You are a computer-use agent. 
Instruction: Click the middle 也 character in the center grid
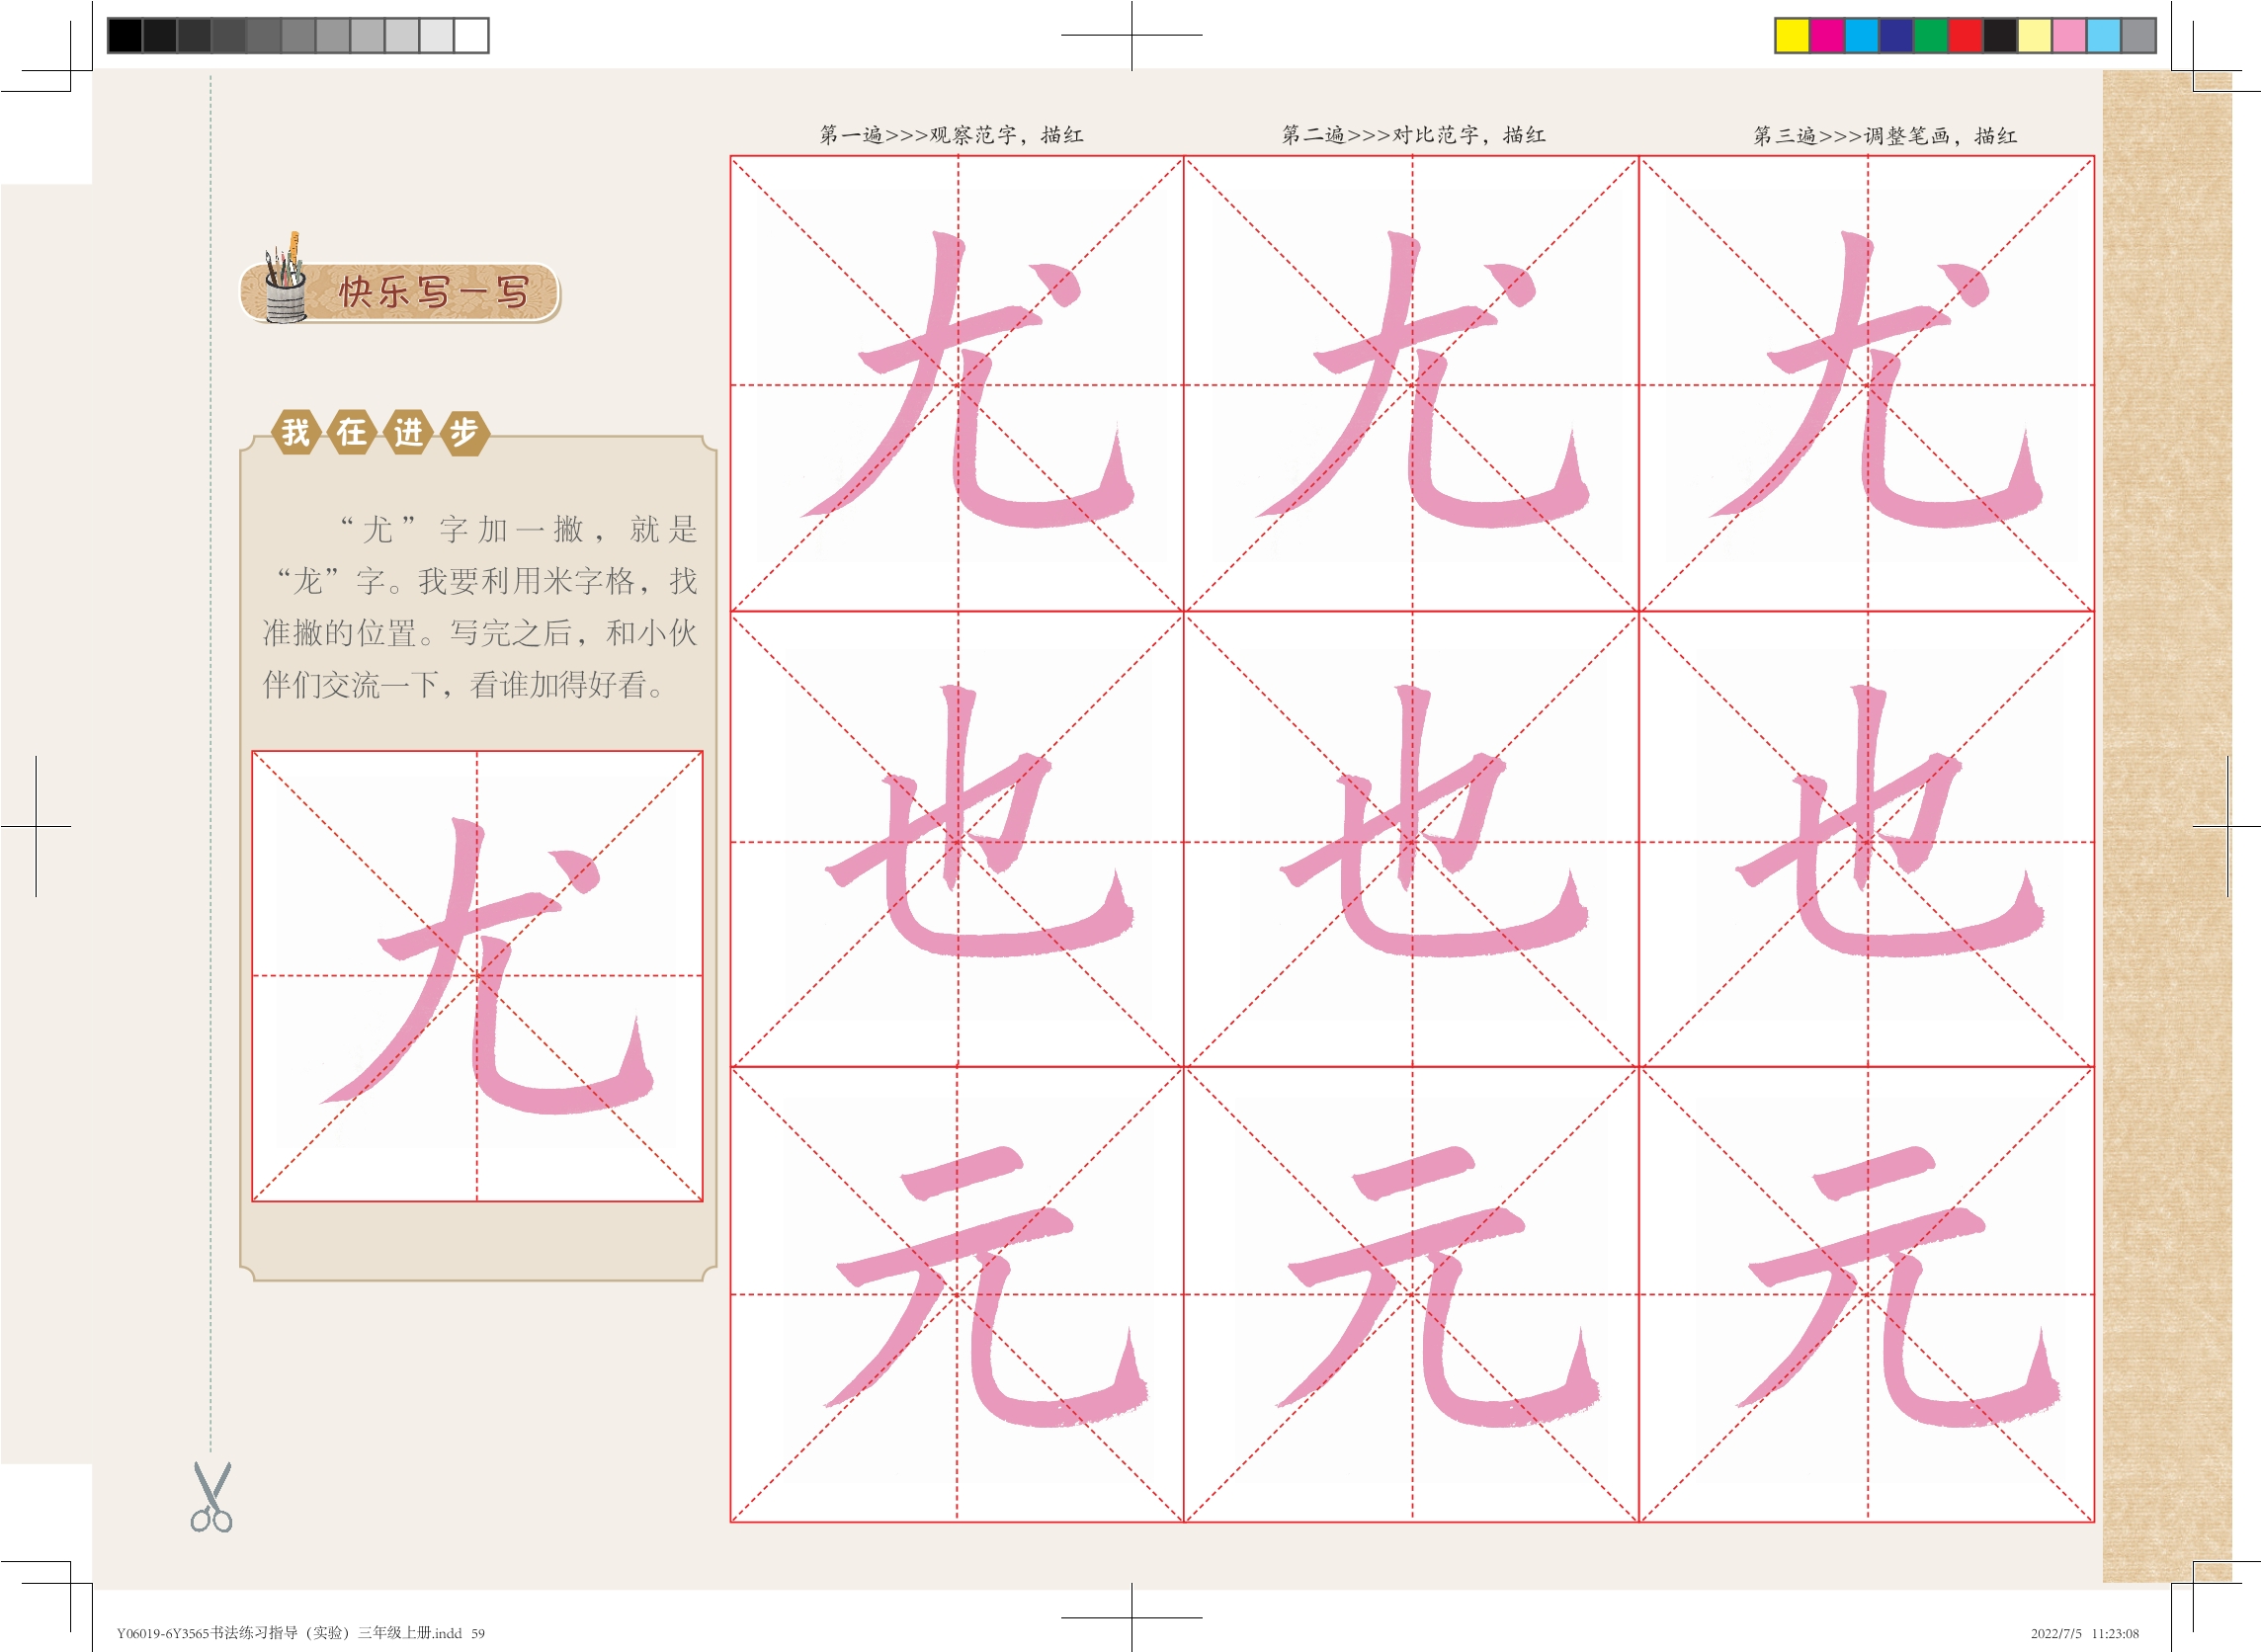(x=1412, y=840)
